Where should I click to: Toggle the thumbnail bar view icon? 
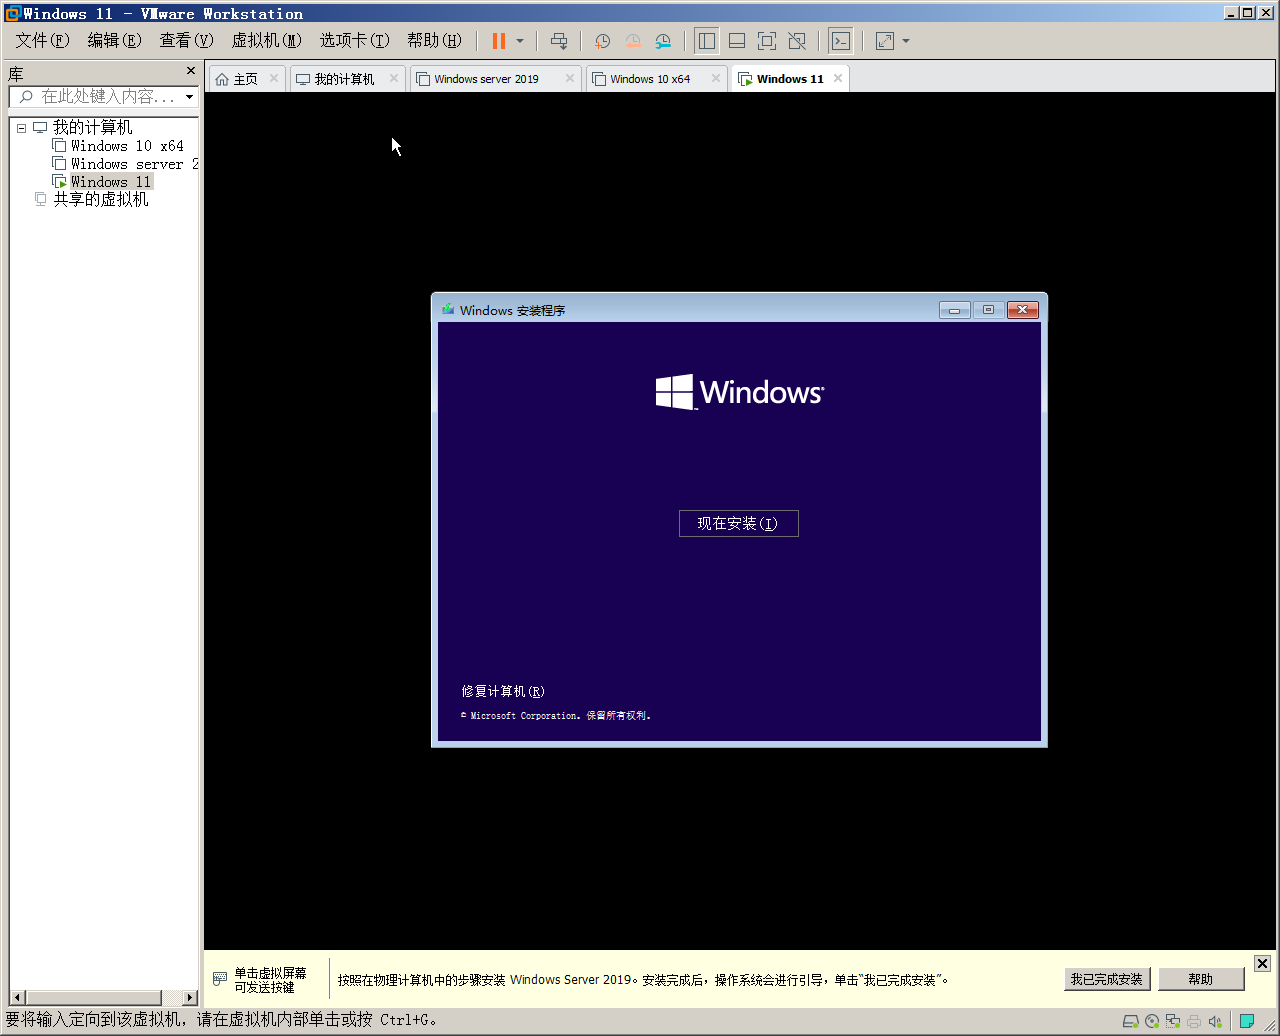tap(737, 41)
